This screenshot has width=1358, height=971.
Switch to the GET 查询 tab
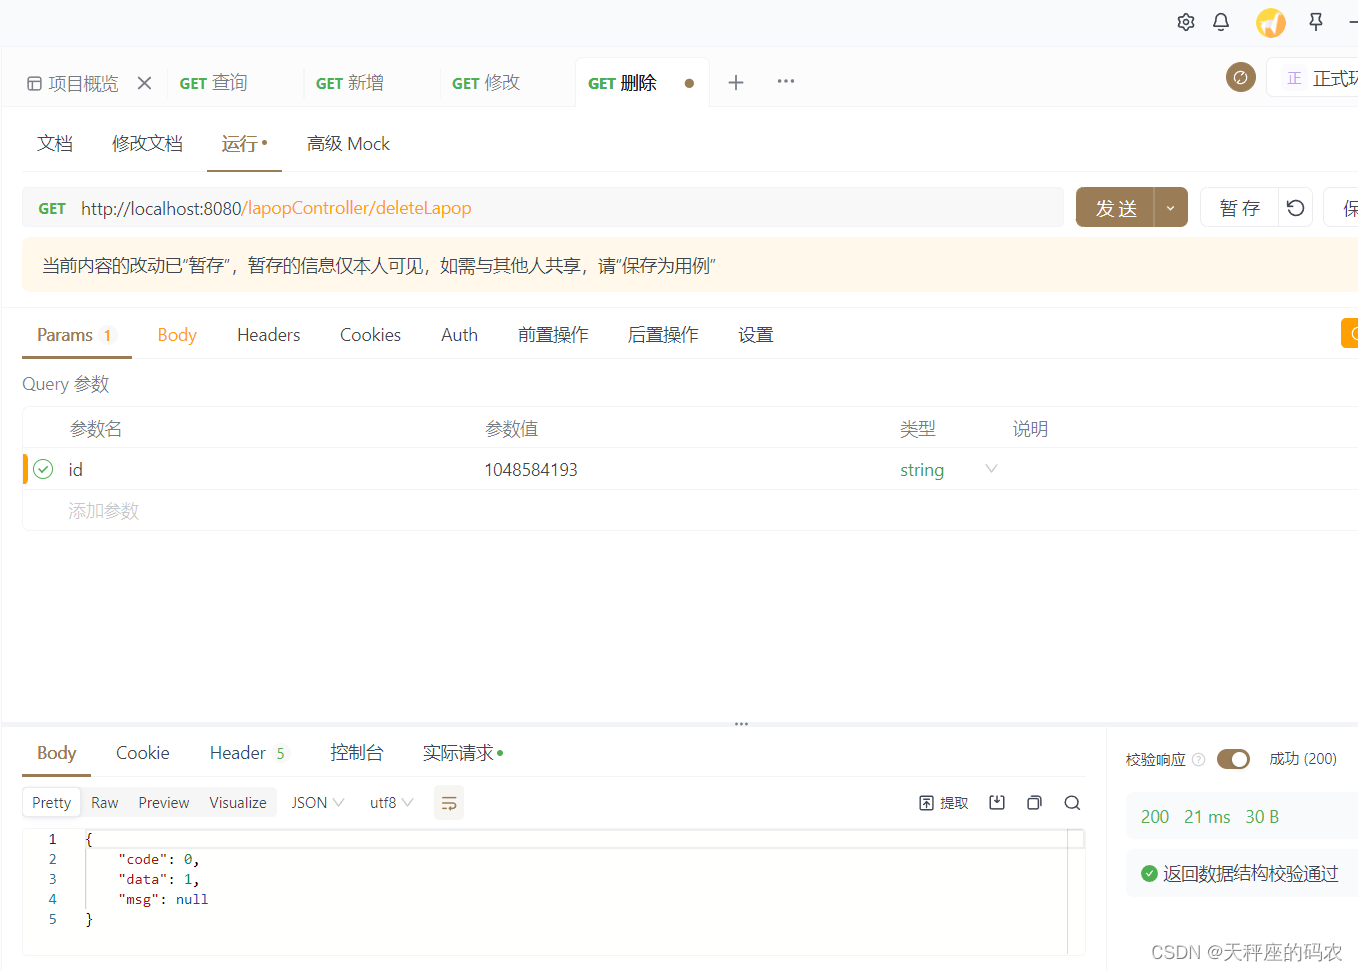(x=213, y=83)
